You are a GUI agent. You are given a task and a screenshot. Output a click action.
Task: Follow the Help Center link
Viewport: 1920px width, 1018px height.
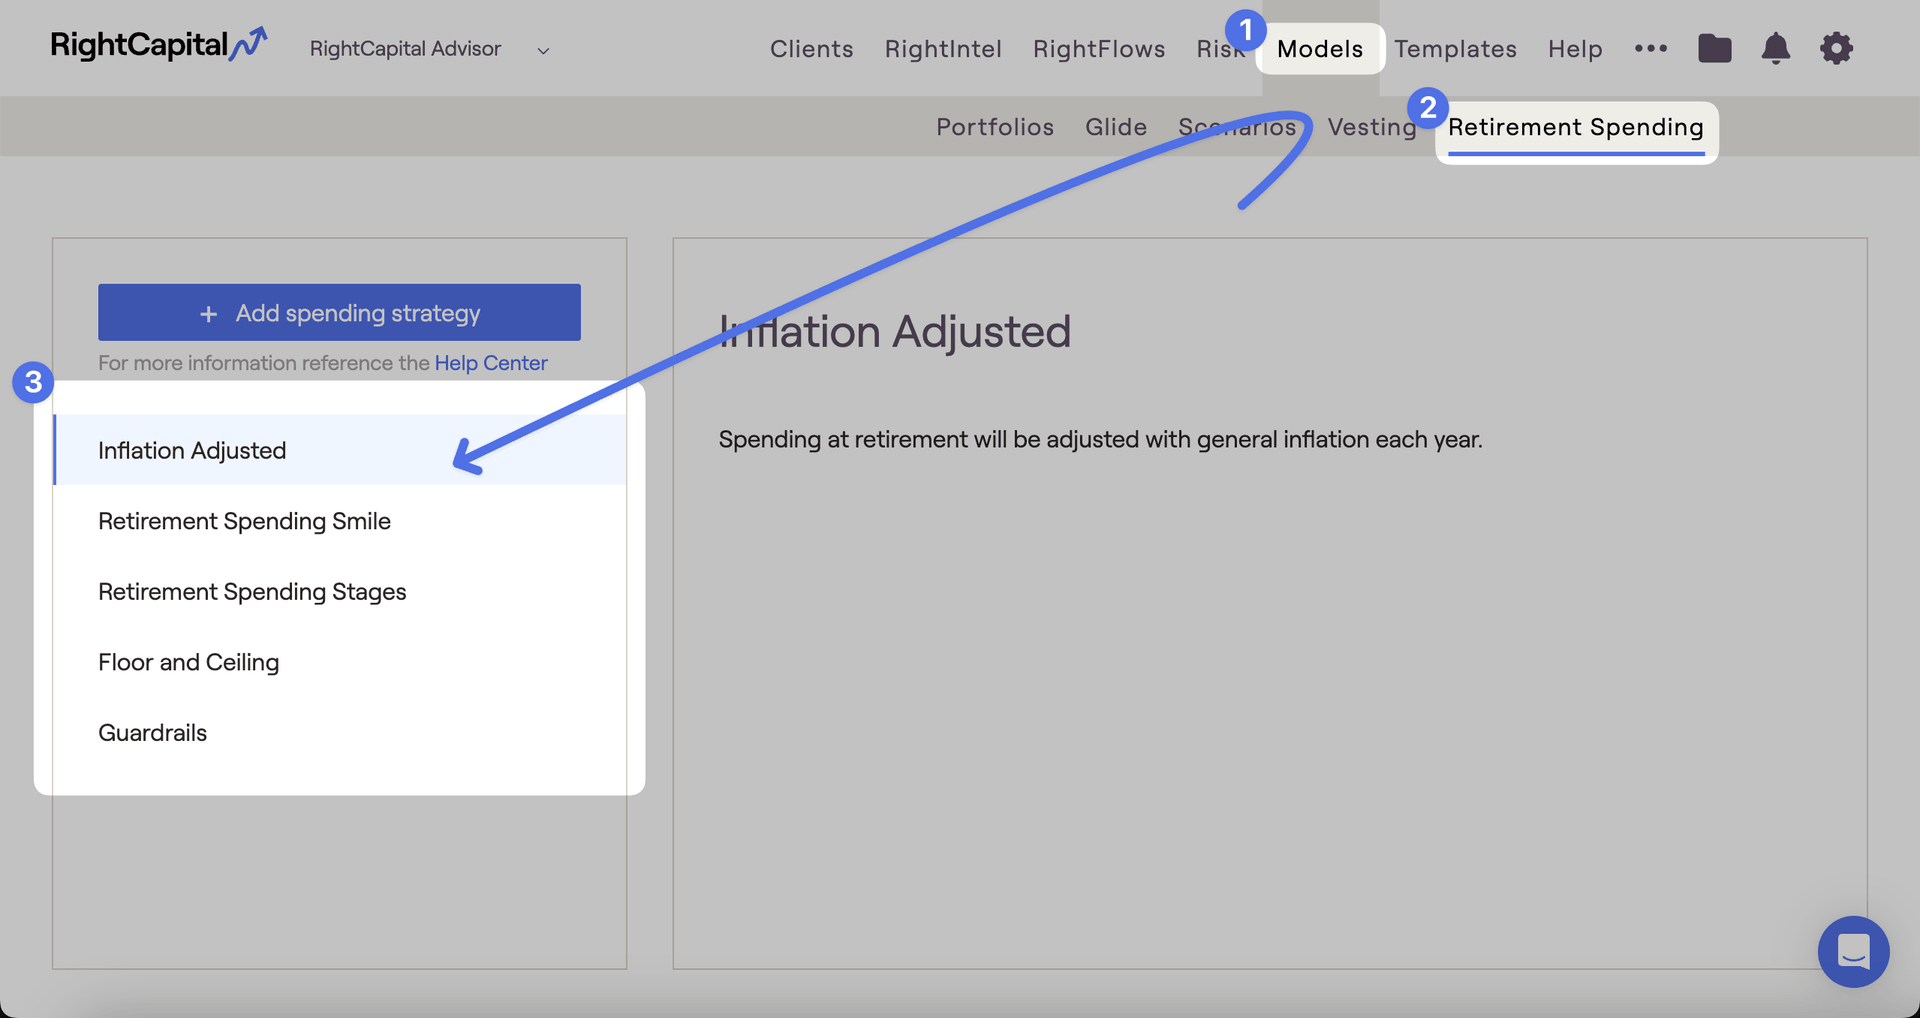tap(491, 363)
